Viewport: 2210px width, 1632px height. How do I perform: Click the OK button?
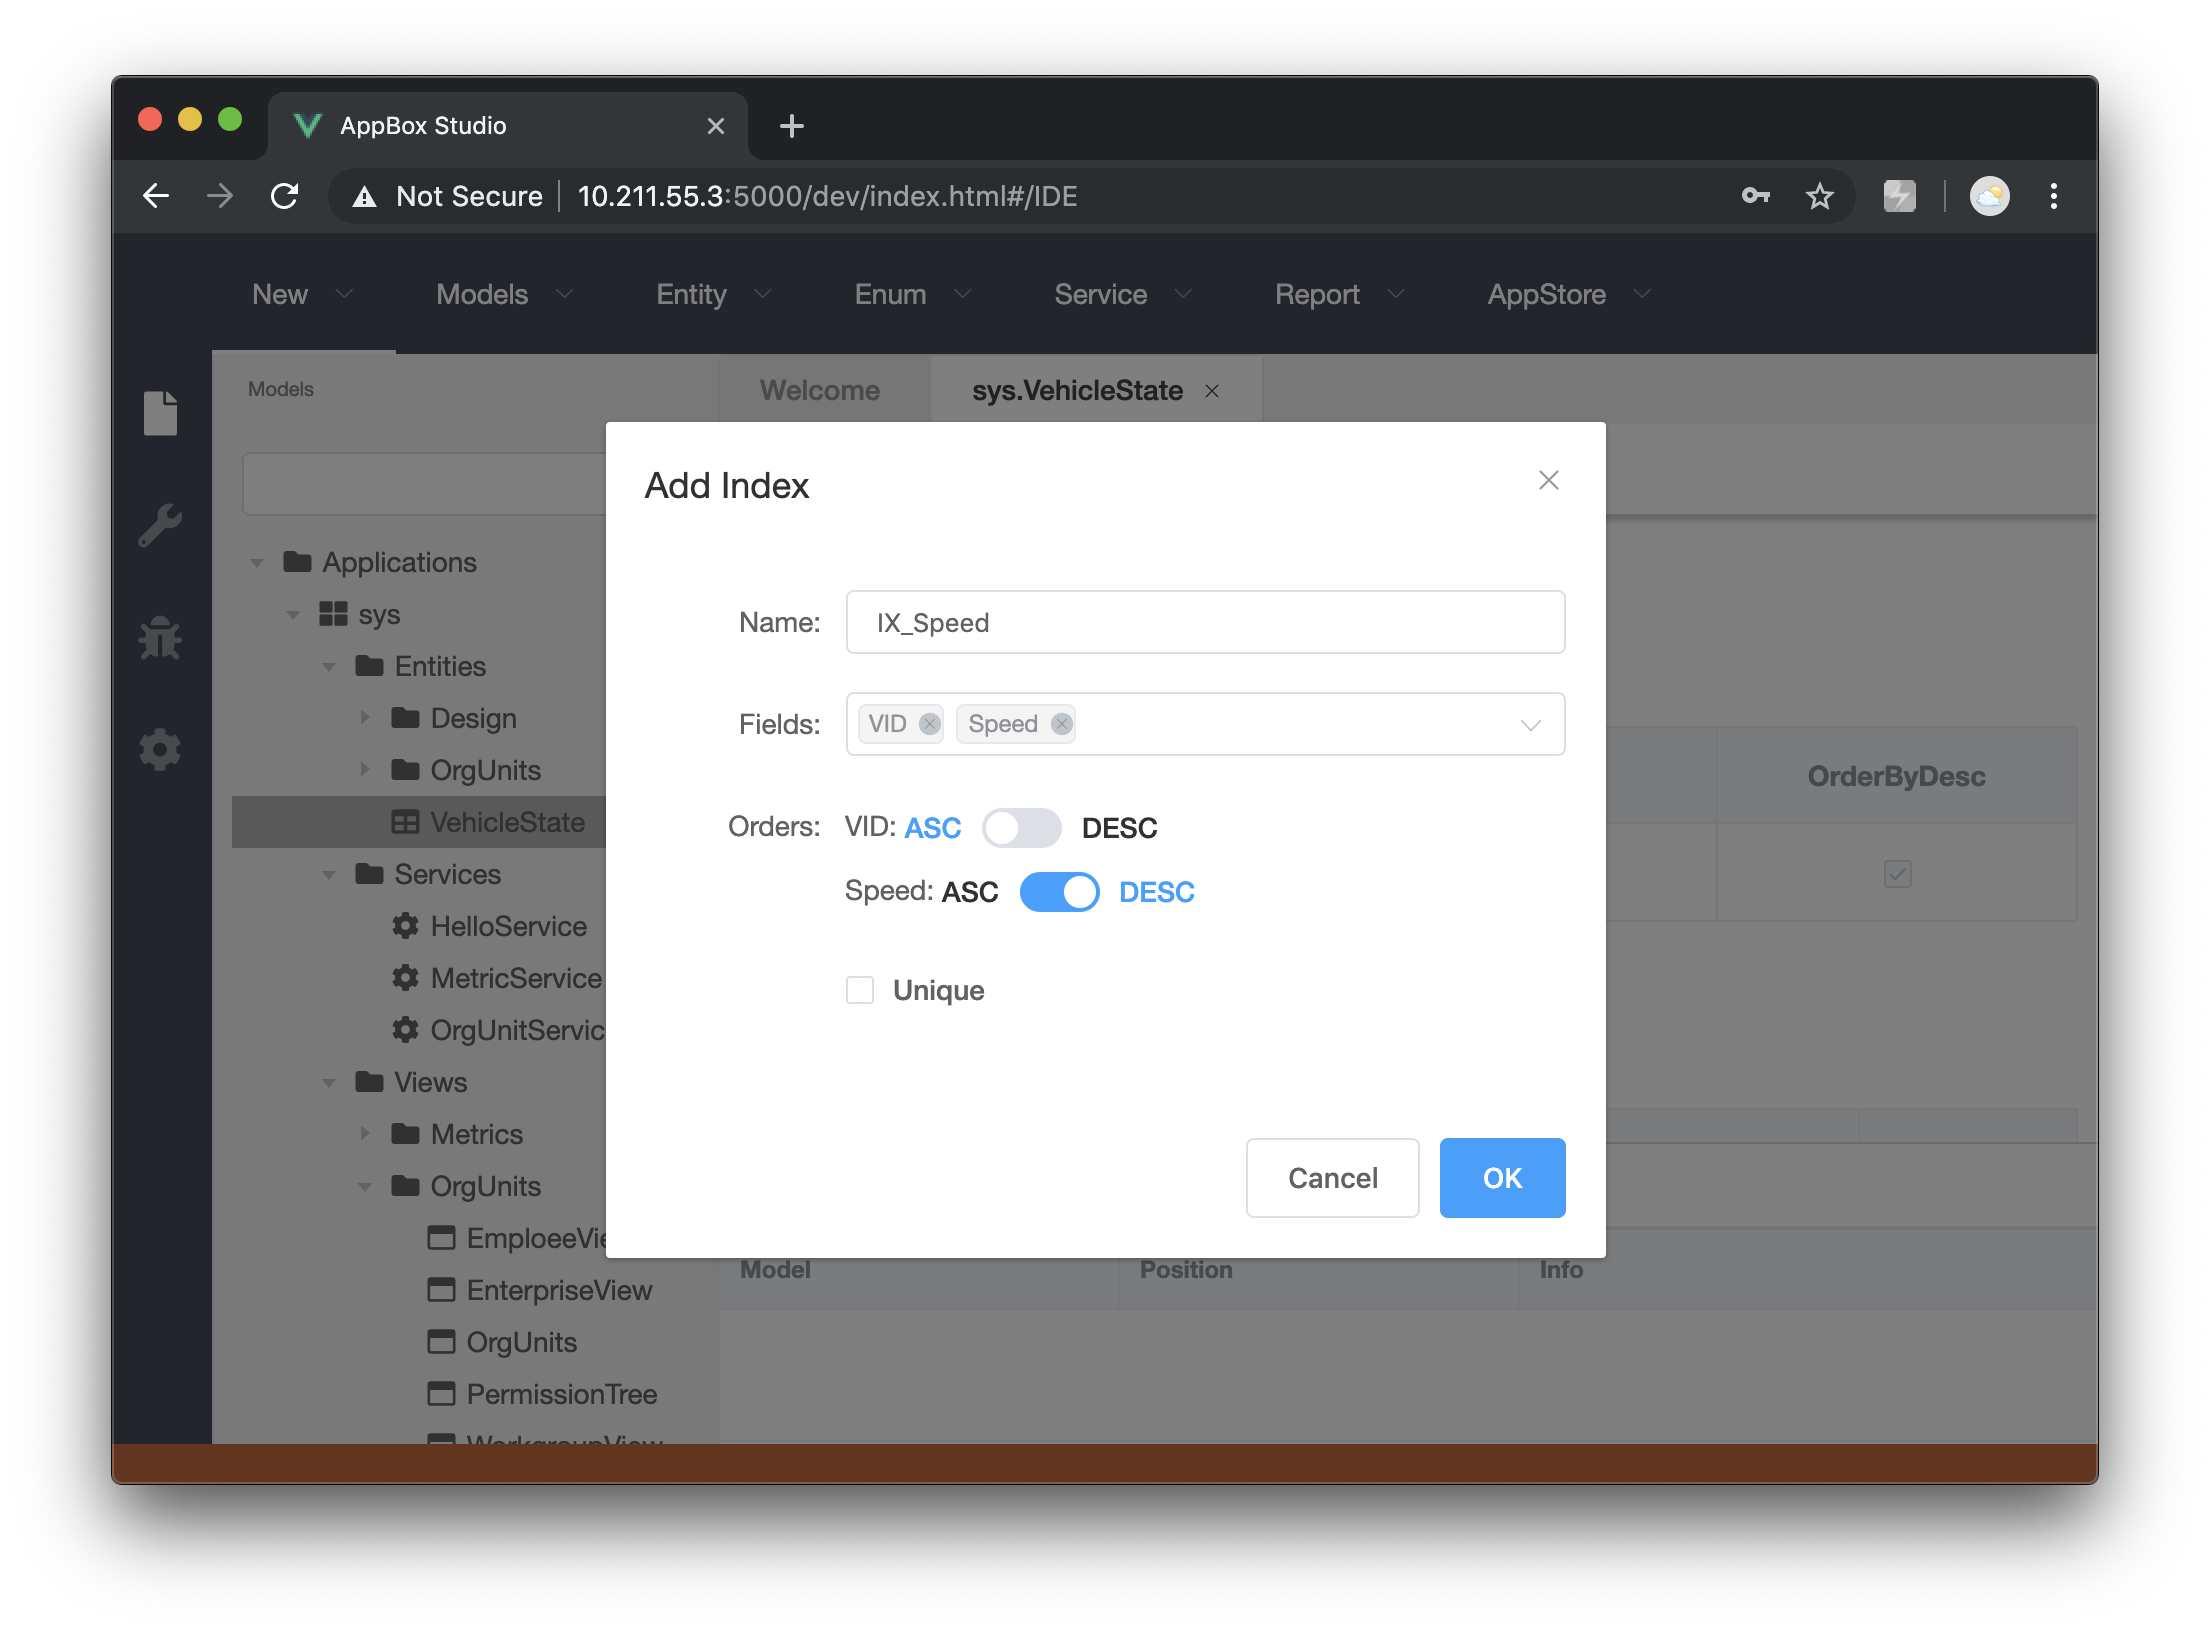[x=1502, y=1178]
